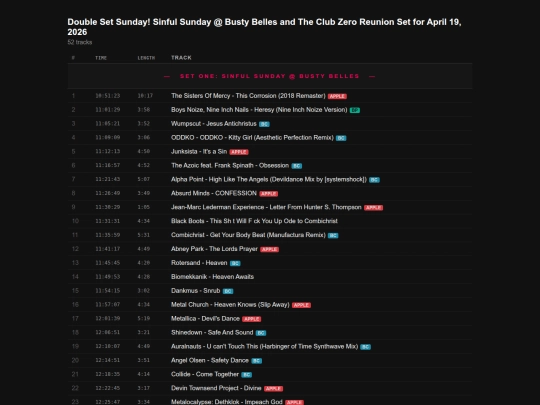Select Rotersand - Heaven track title
540x405 pixels.
click(199, 263)
